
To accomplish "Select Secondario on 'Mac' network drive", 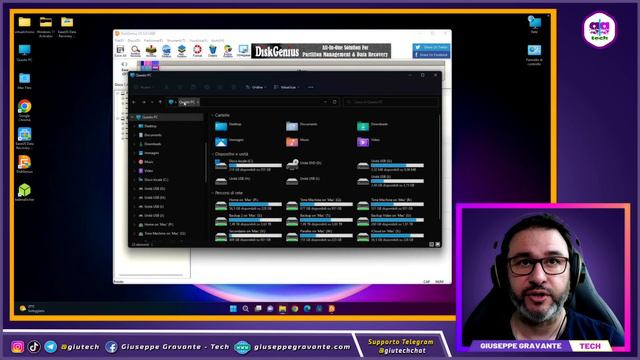I will (248, 236).
